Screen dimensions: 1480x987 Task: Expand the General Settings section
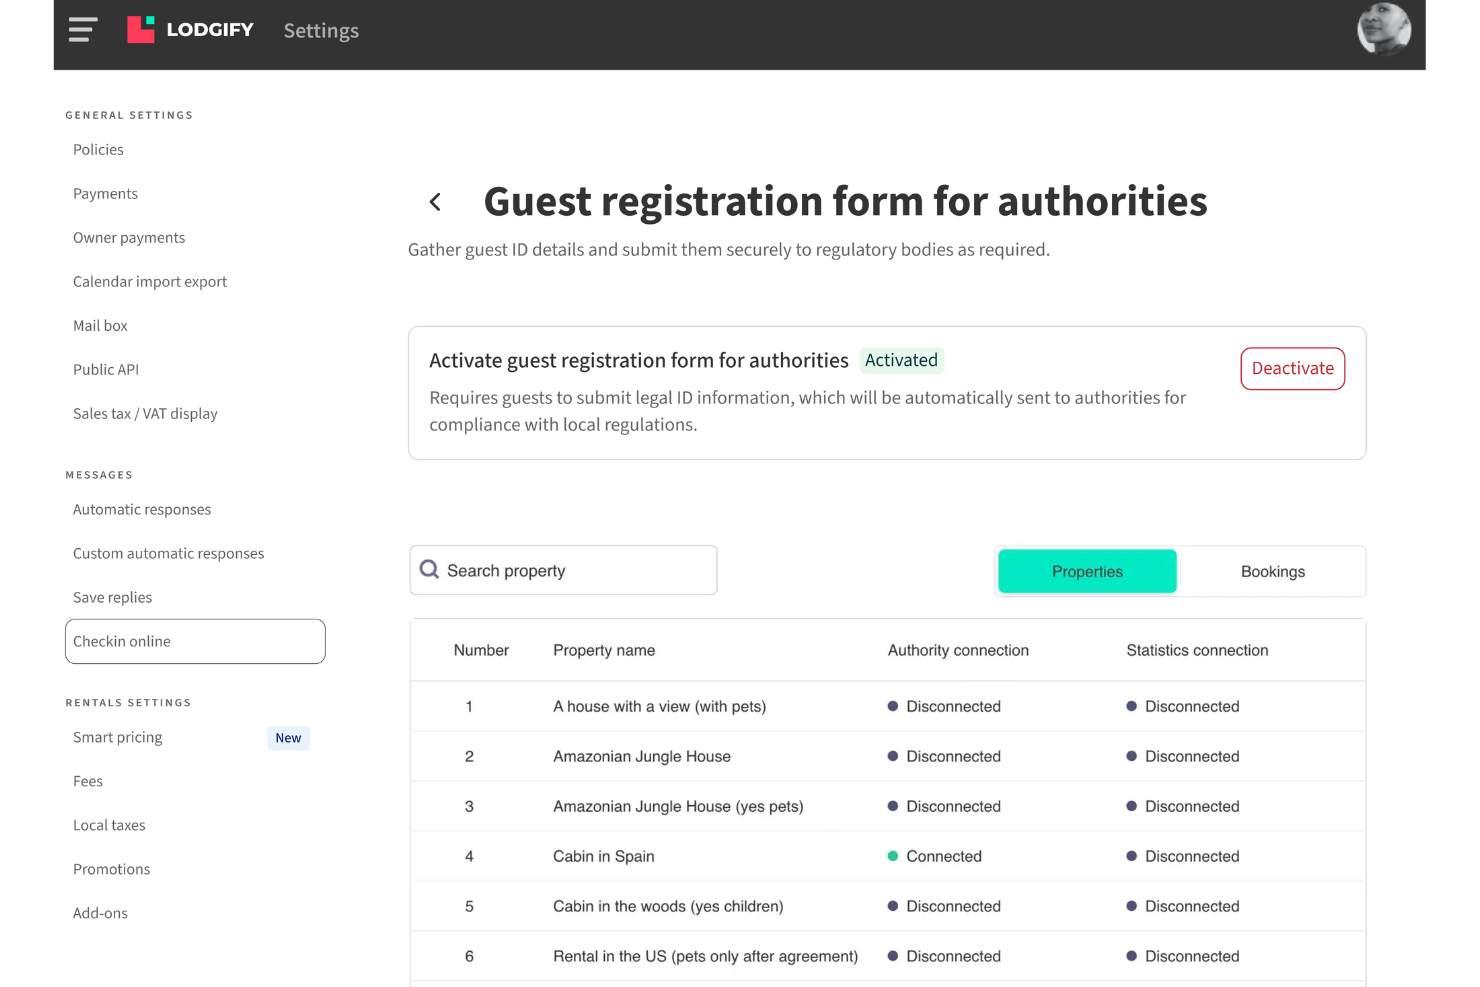click(x=129, y=115)
